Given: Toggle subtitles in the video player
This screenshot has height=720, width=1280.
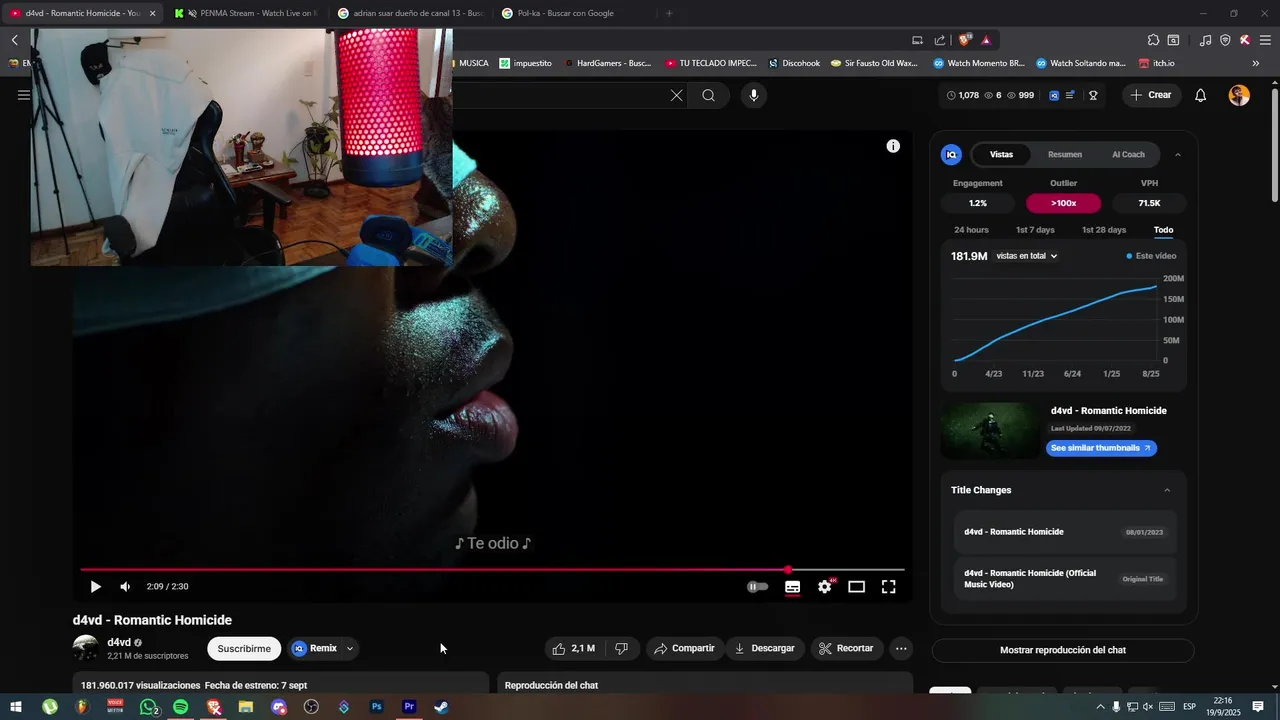Looking at the screenshot, I should coord(792,587).
